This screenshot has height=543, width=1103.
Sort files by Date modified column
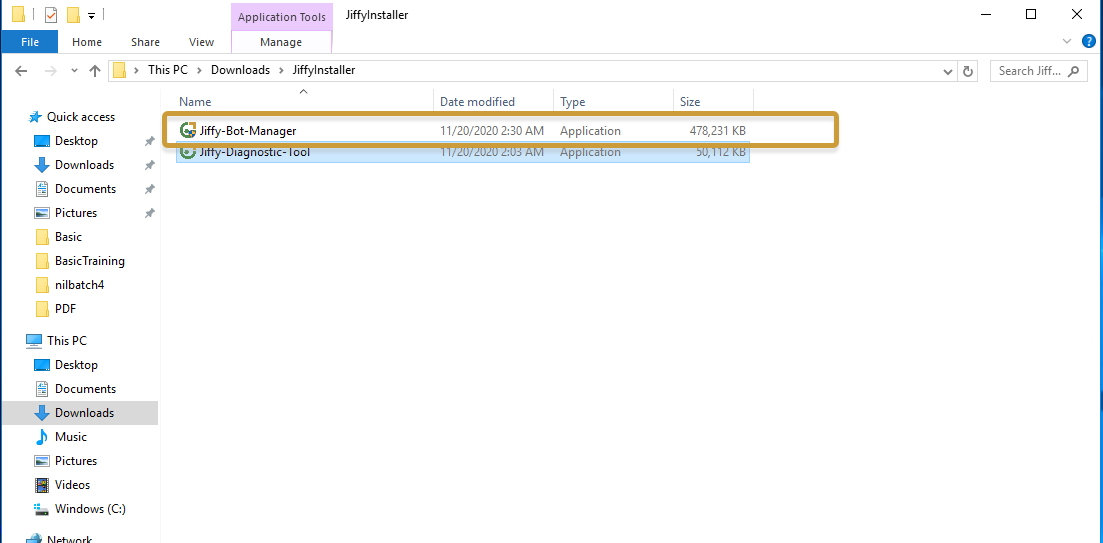click(x=477, y=102)
